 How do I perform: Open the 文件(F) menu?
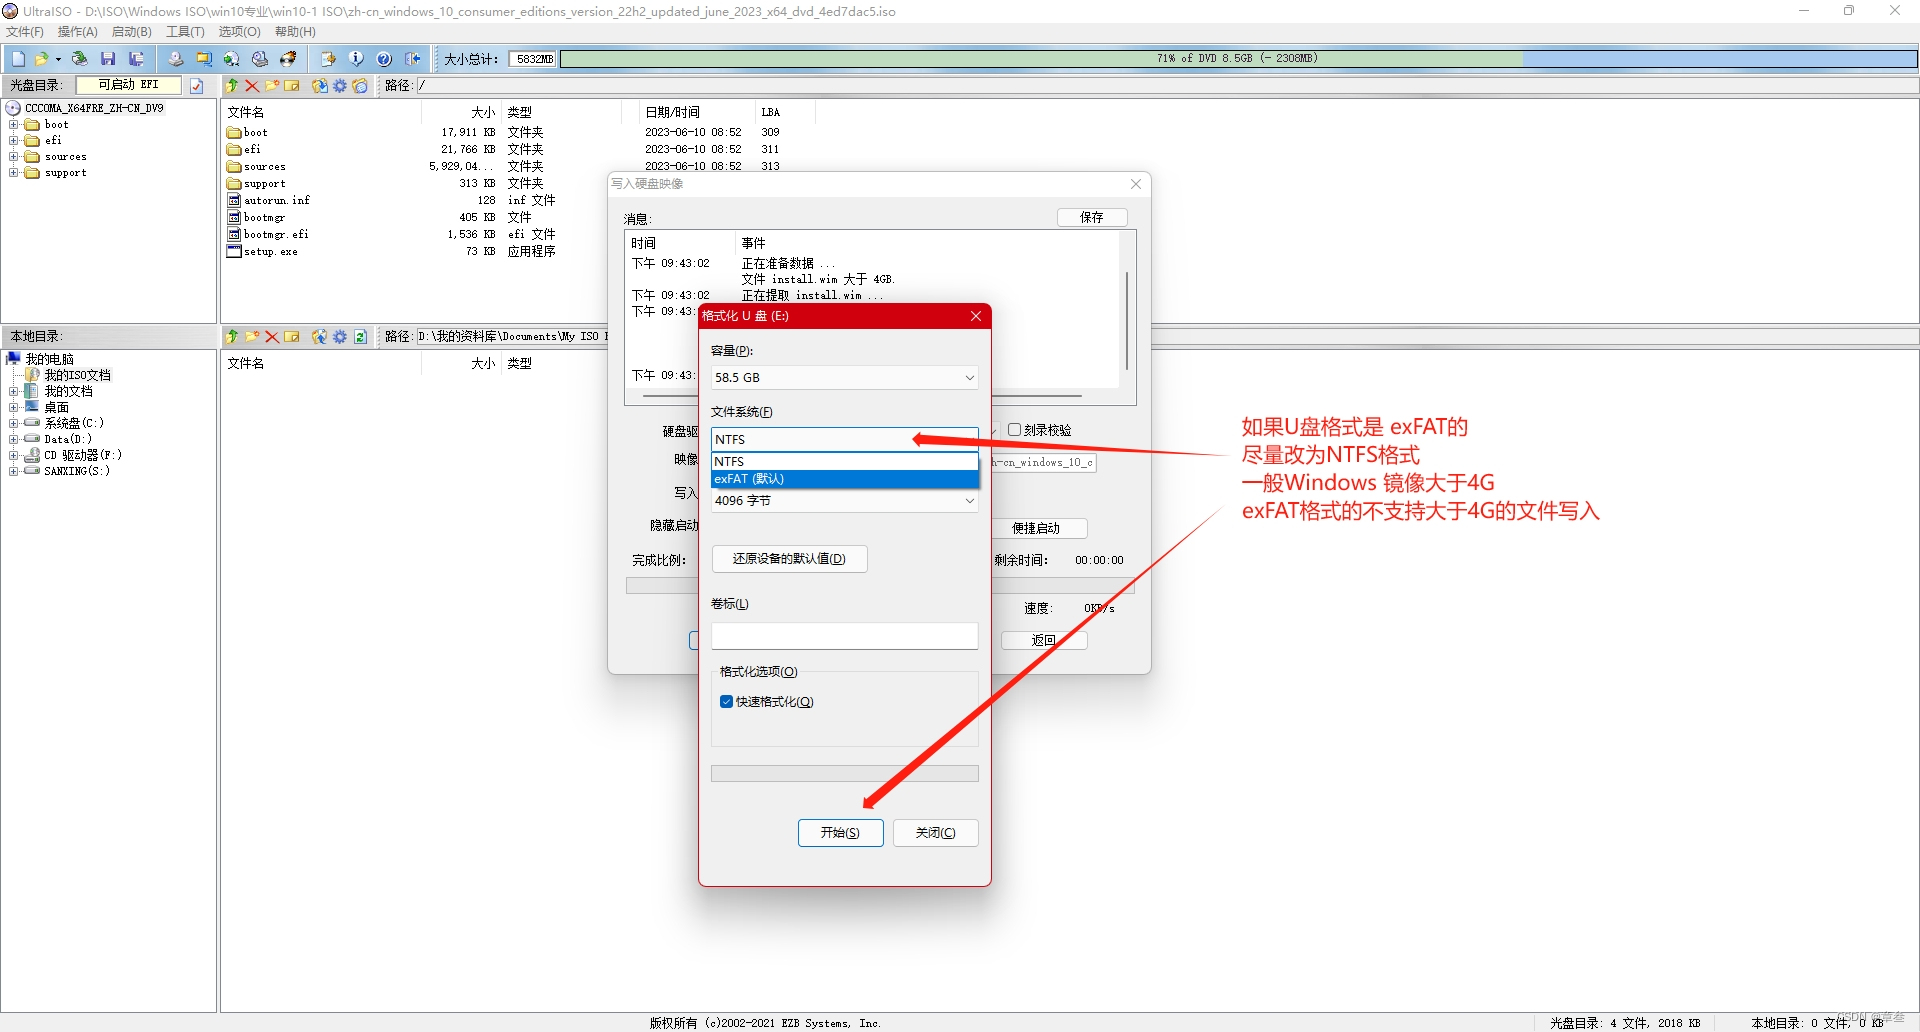tap(24, 31)
